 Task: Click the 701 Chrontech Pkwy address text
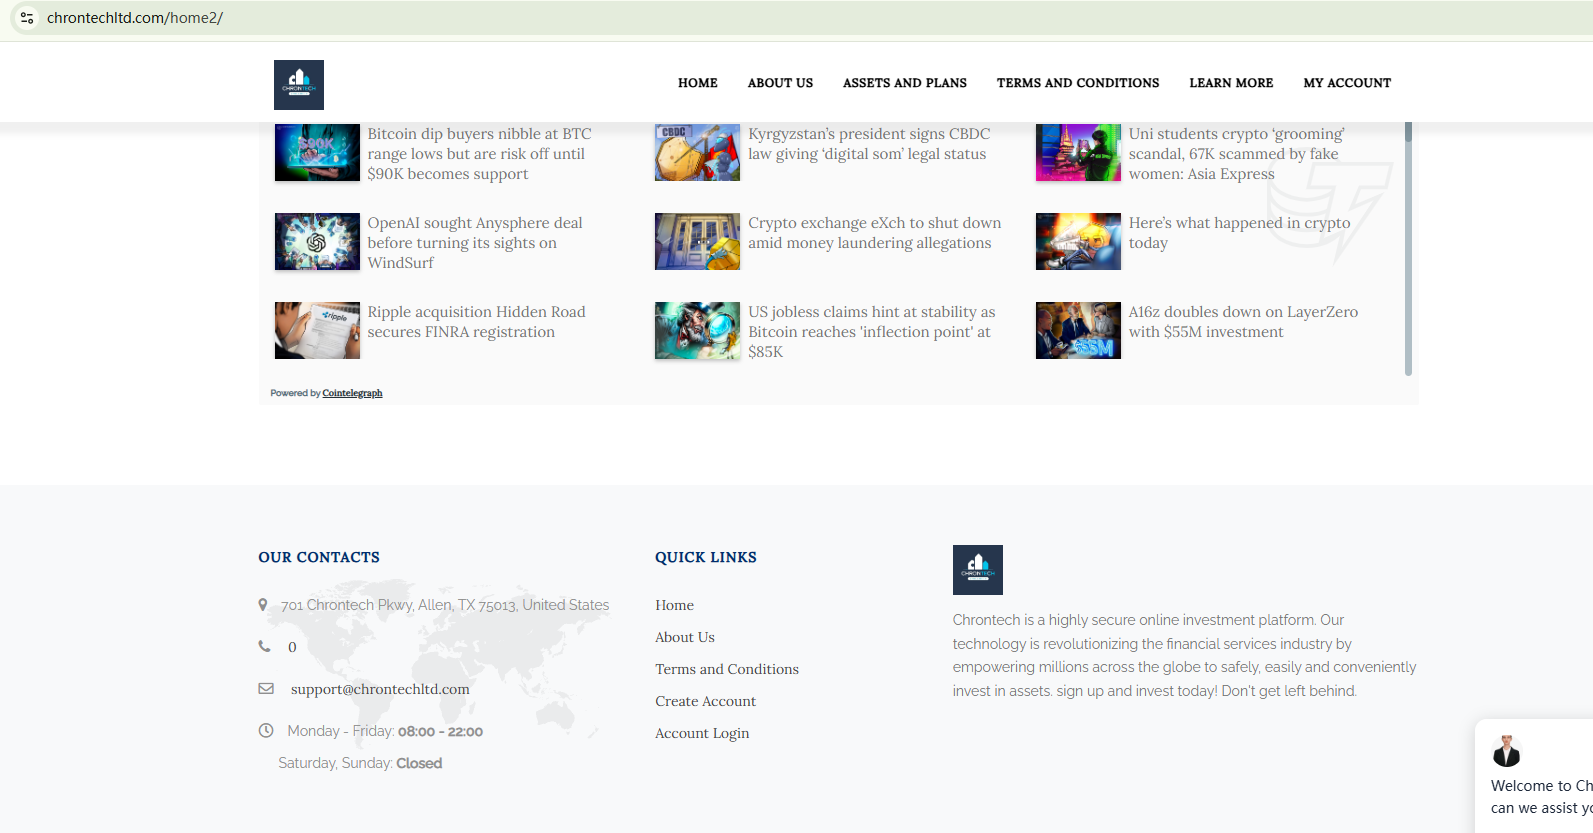tap(445, 605)
